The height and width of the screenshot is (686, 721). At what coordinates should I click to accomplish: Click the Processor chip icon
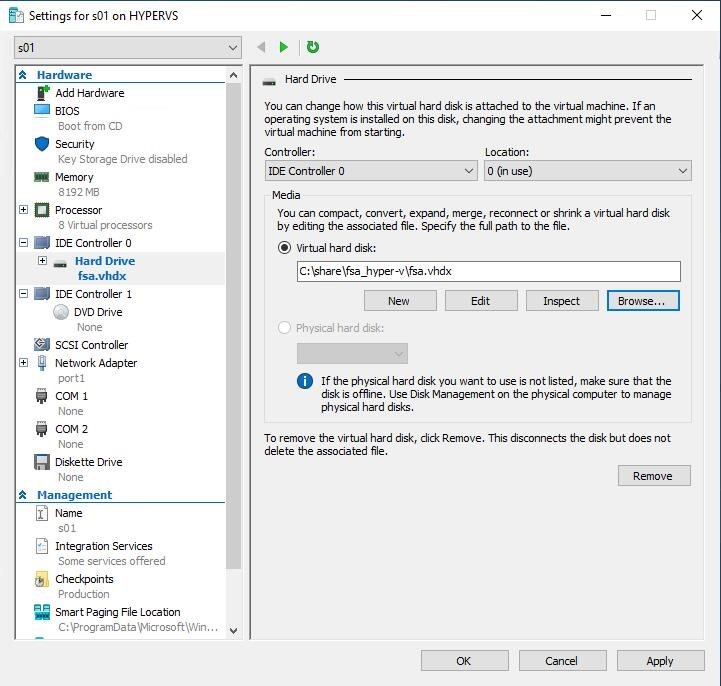(x=42, y=210)
